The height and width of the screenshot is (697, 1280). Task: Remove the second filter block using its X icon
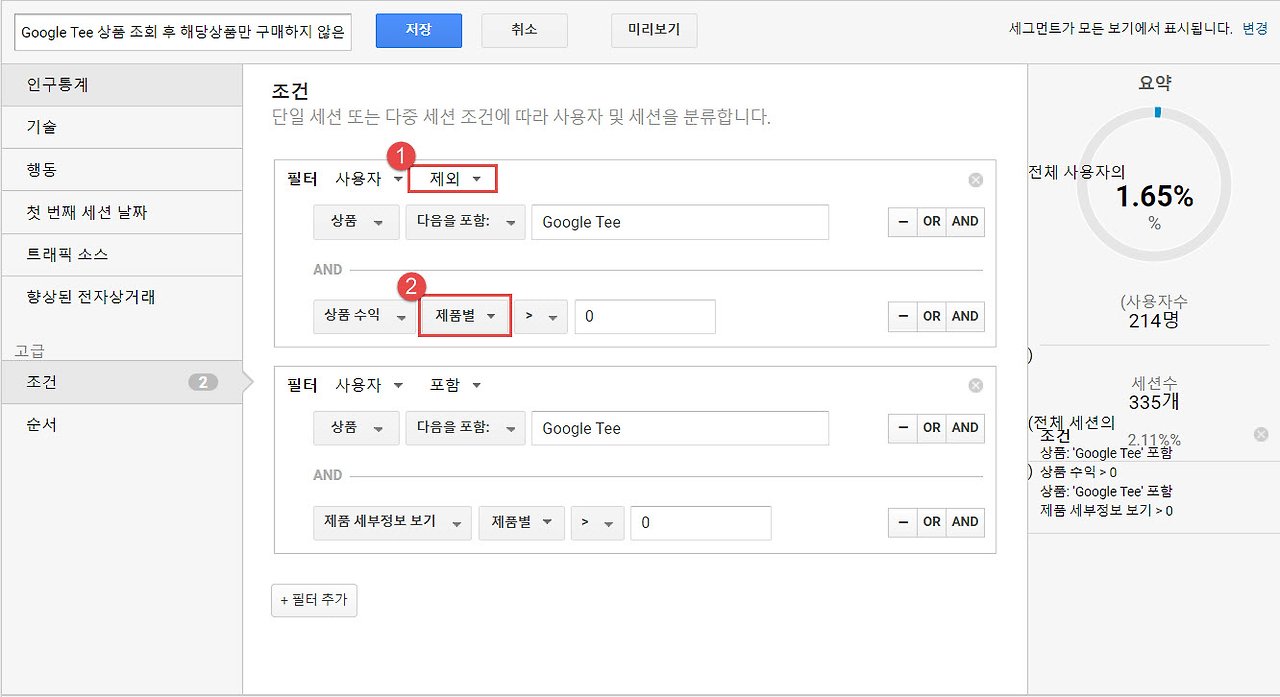(976, 386)
